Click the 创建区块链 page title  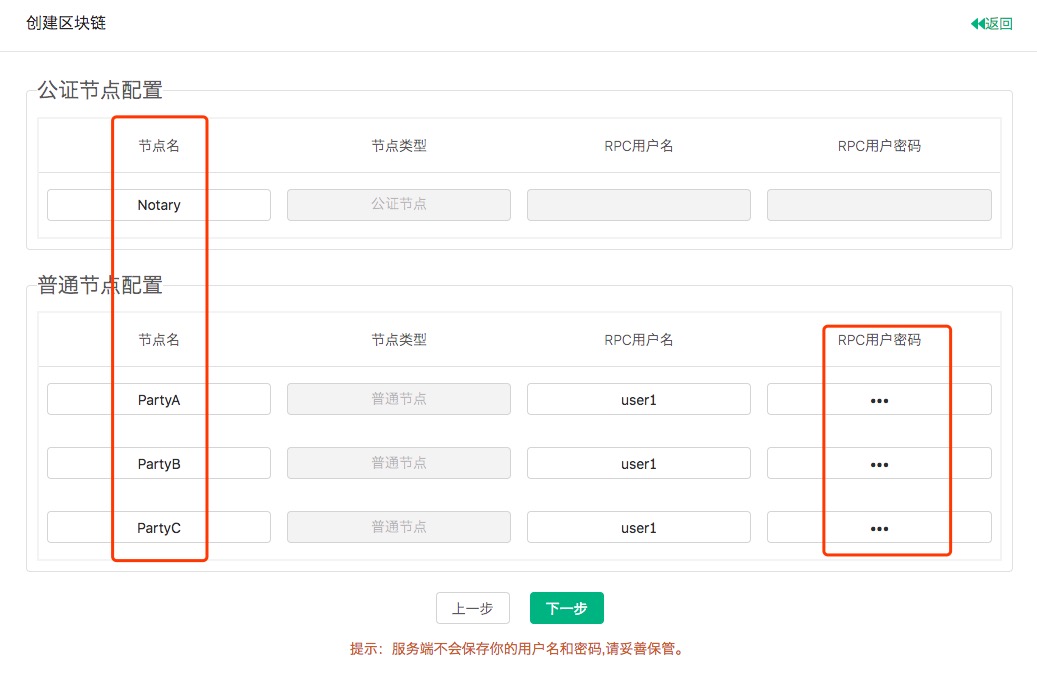coord(66,23)
